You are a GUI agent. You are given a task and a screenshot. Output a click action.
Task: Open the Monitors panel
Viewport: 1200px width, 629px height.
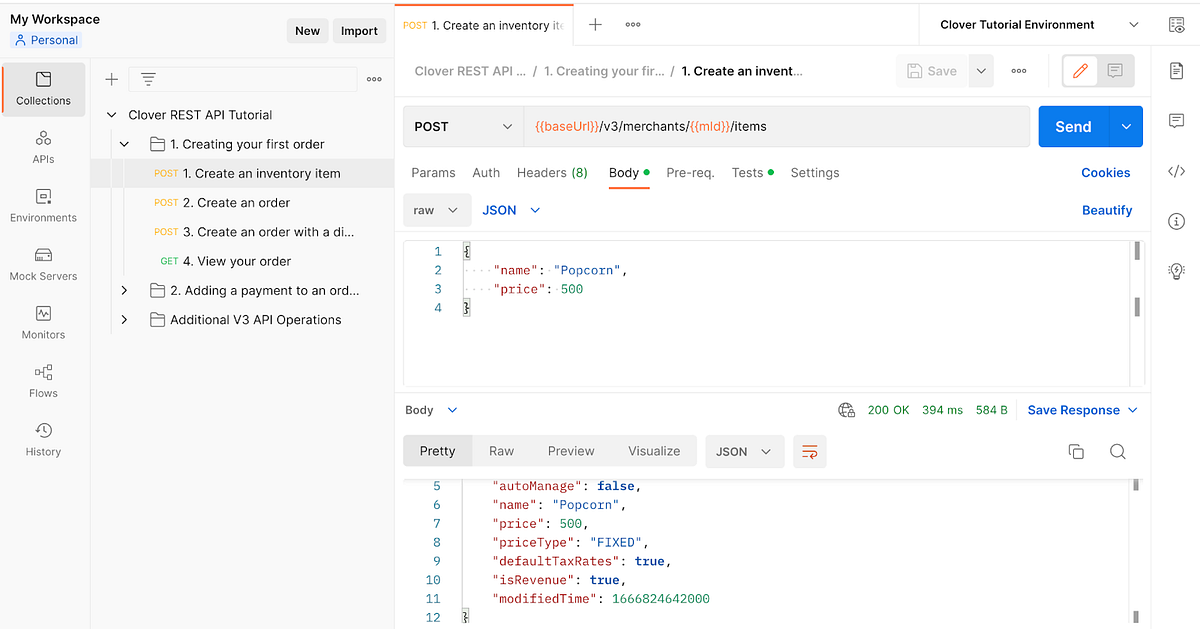pos(43,320)
